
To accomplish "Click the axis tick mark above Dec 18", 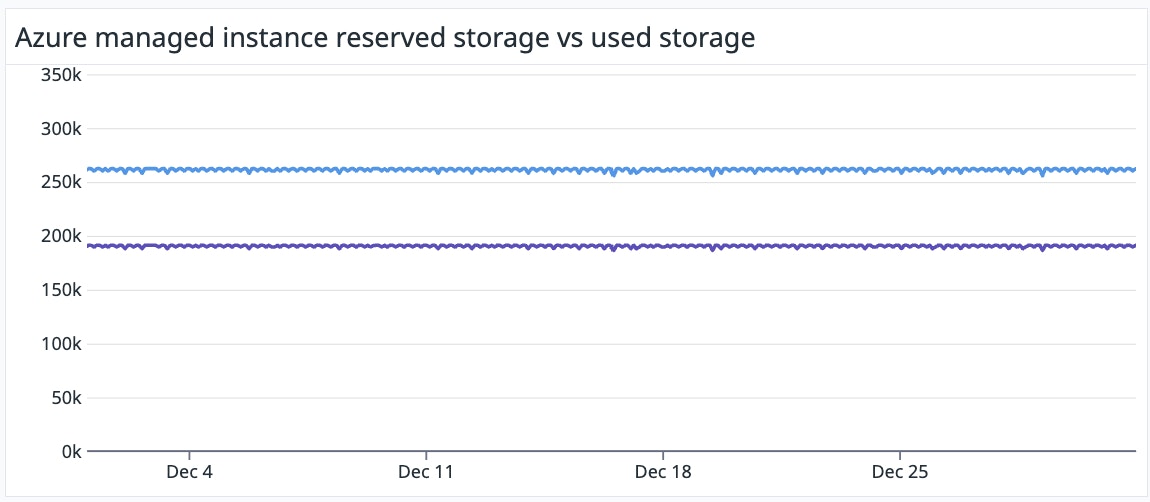I will click(663, 455).
